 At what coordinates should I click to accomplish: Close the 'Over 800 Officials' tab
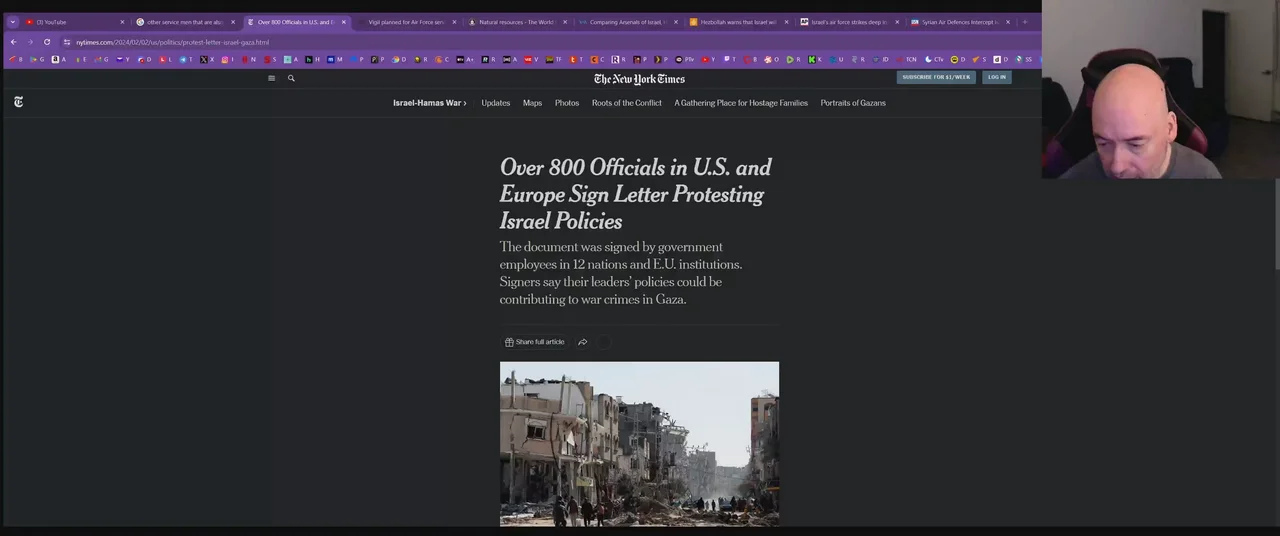tap(344, 22)
